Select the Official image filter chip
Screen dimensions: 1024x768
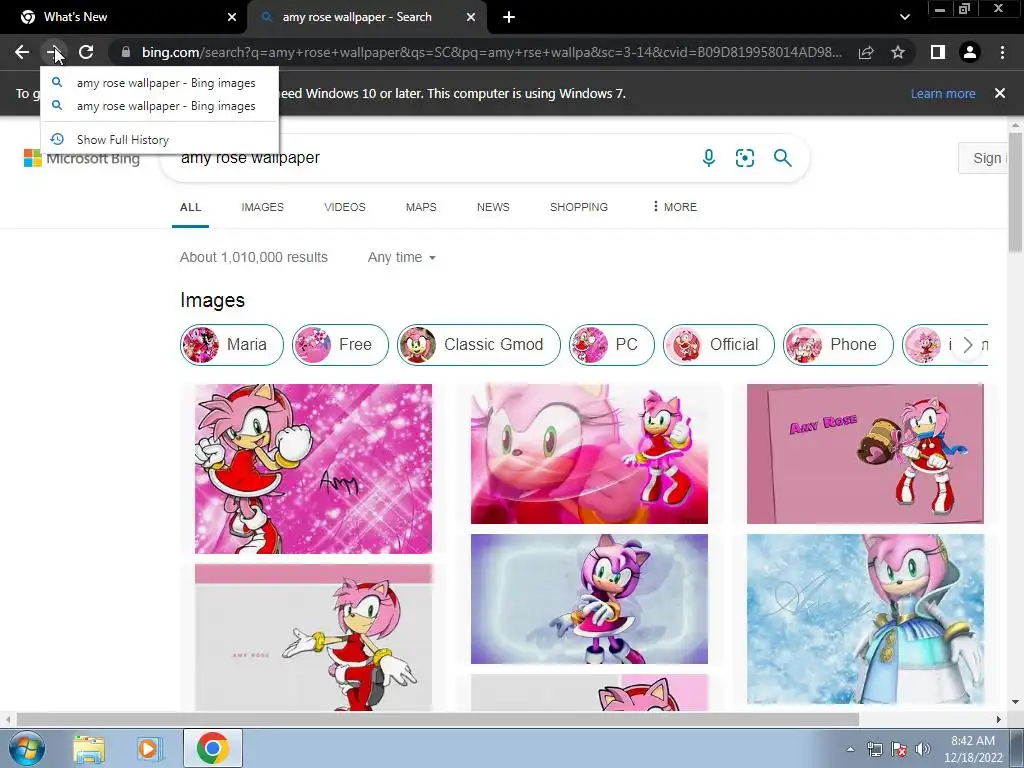(718, 345)
